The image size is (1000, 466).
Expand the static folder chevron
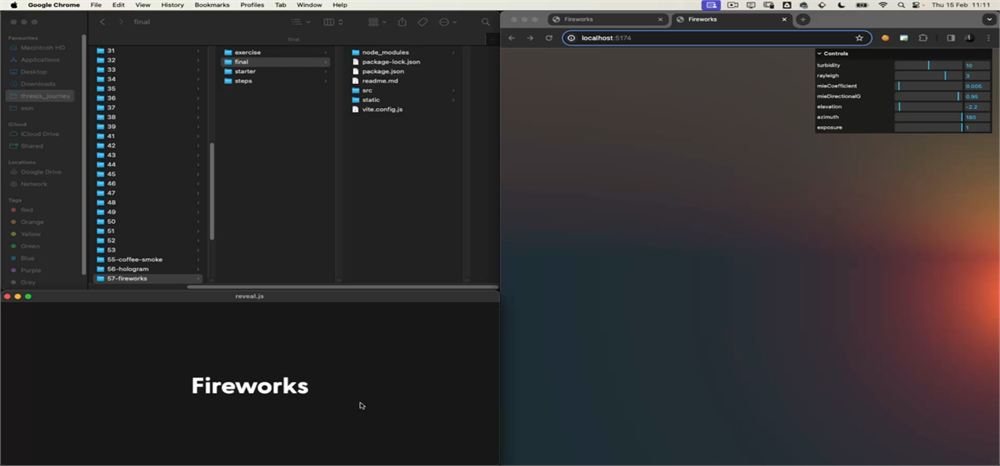tap(453, 100)
